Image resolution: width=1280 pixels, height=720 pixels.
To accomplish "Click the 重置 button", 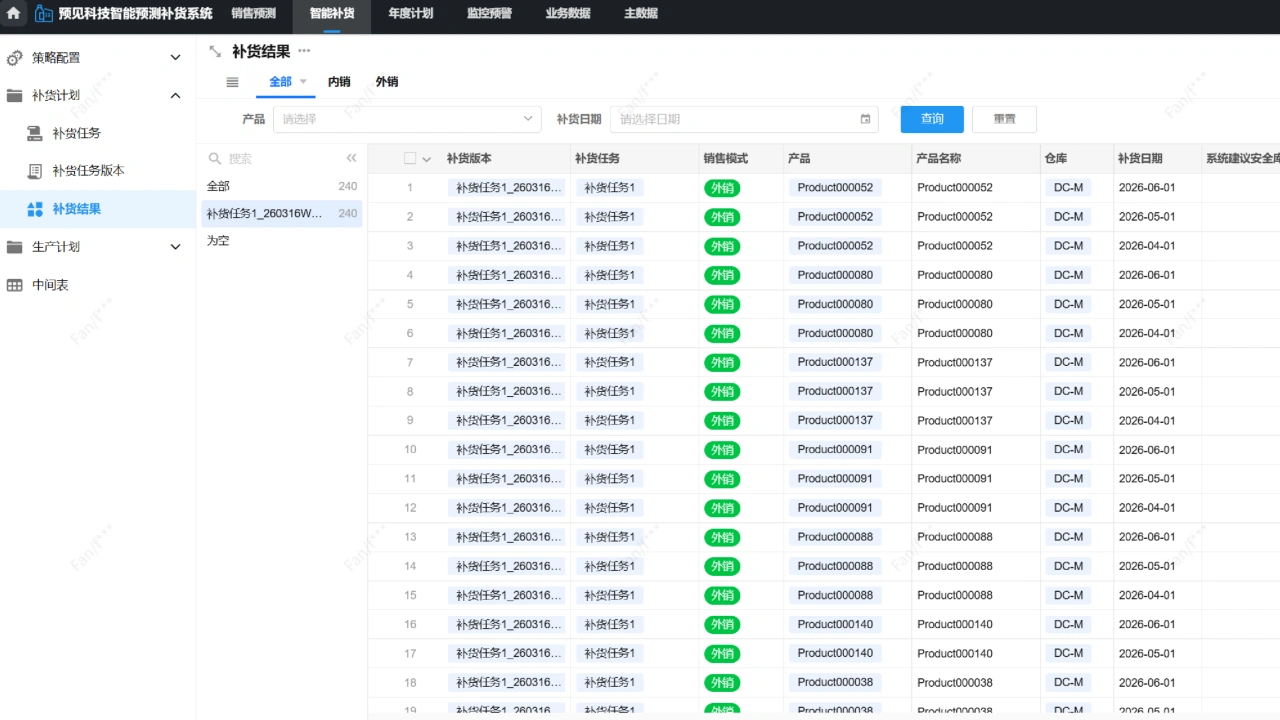I will (x=1004, y=119).
